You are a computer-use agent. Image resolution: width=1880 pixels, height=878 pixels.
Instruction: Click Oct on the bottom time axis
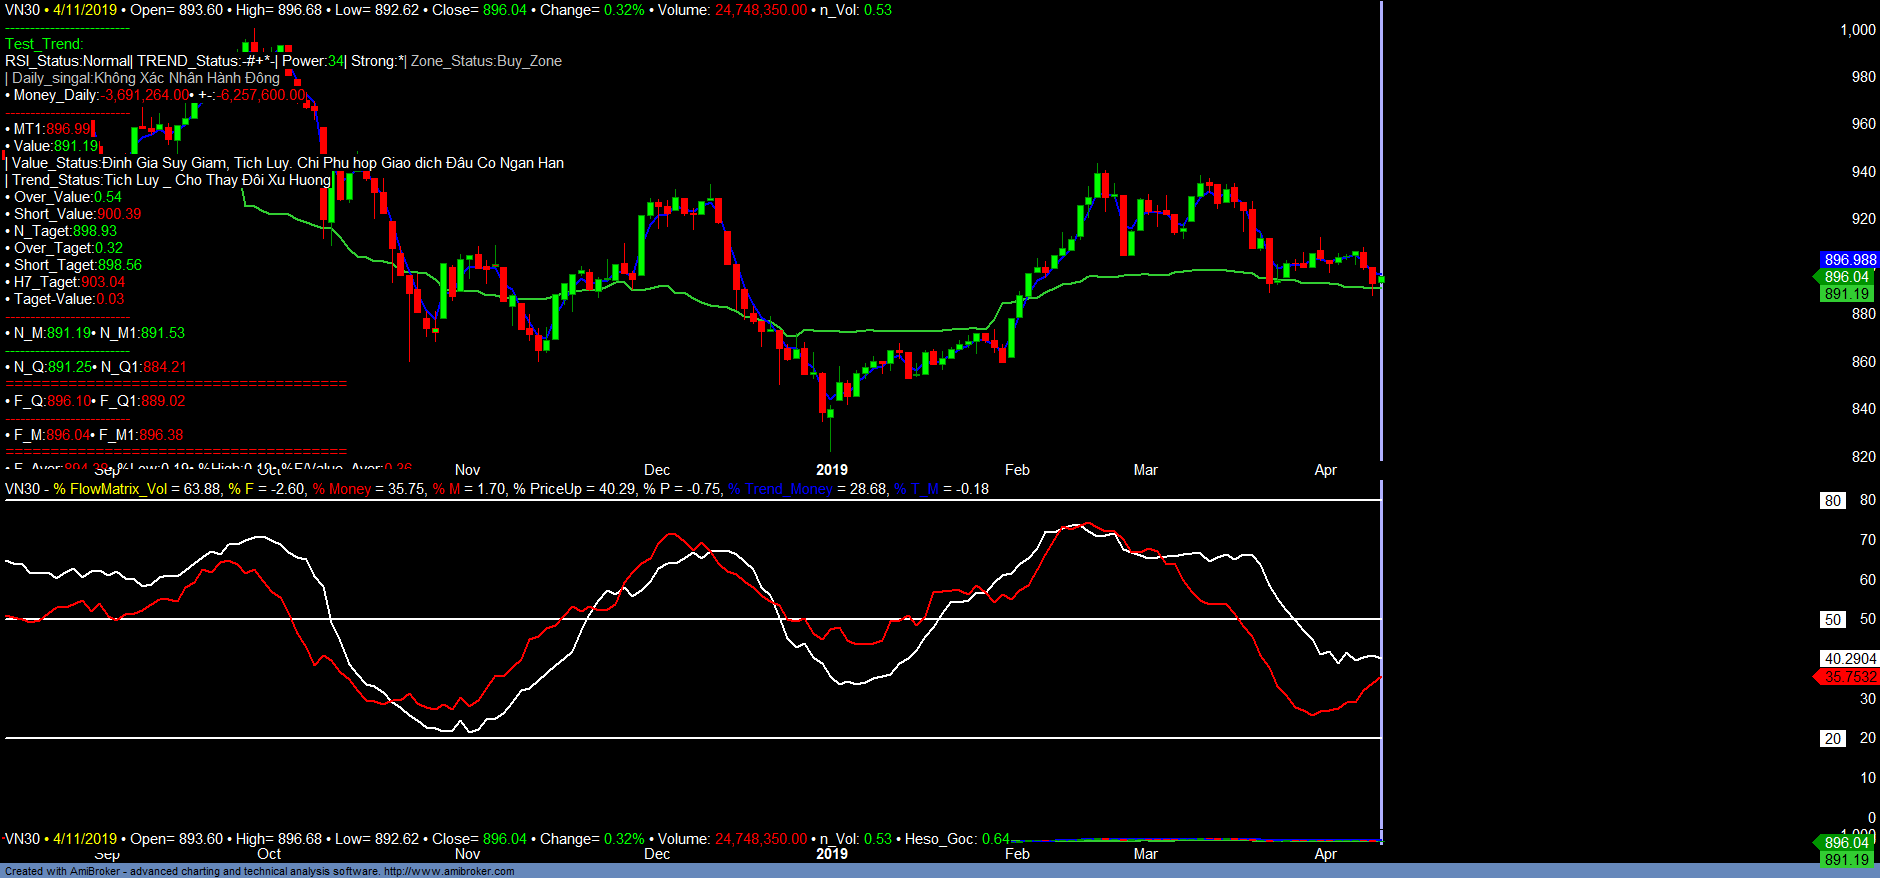(269, 854)
